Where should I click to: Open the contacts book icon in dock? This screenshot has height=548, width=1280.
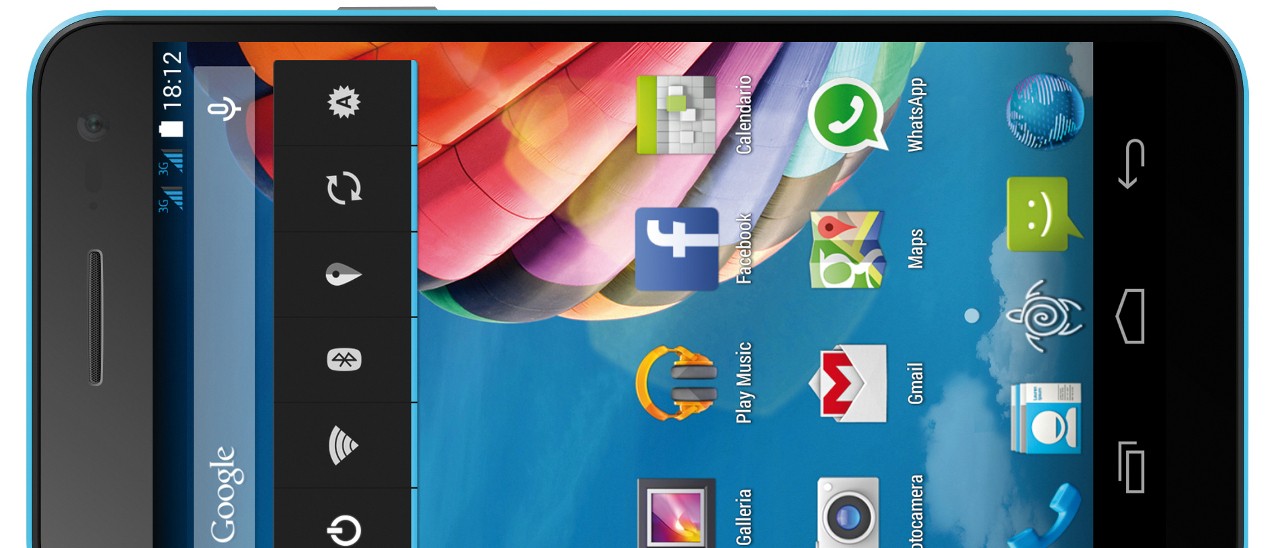pos(1044,418)
